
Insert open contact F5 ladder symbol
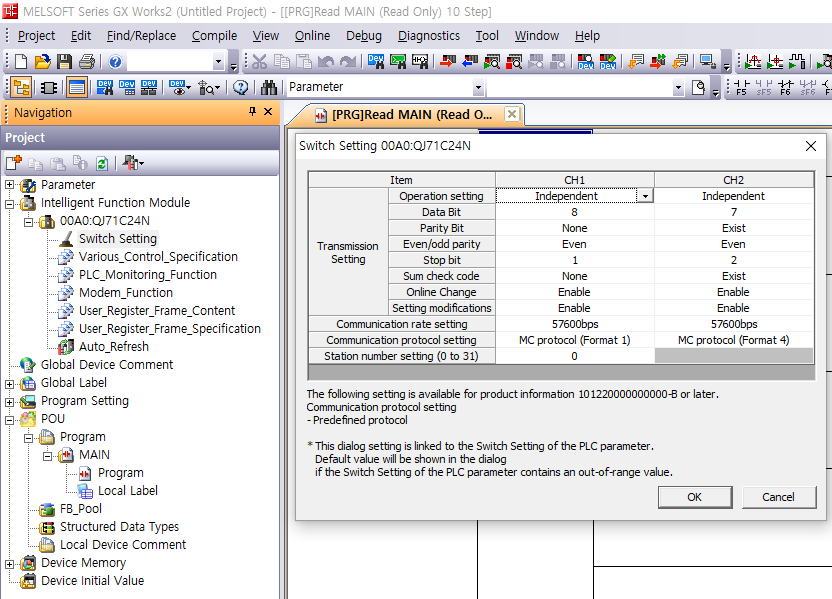741,87
